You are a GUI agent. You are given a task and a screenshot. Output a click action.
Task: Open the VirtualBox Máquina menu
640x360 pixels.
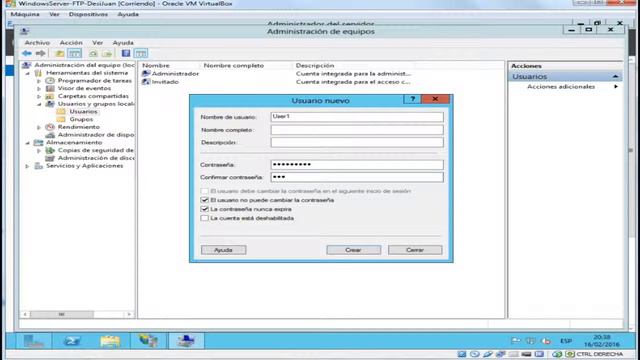(25, 14)
